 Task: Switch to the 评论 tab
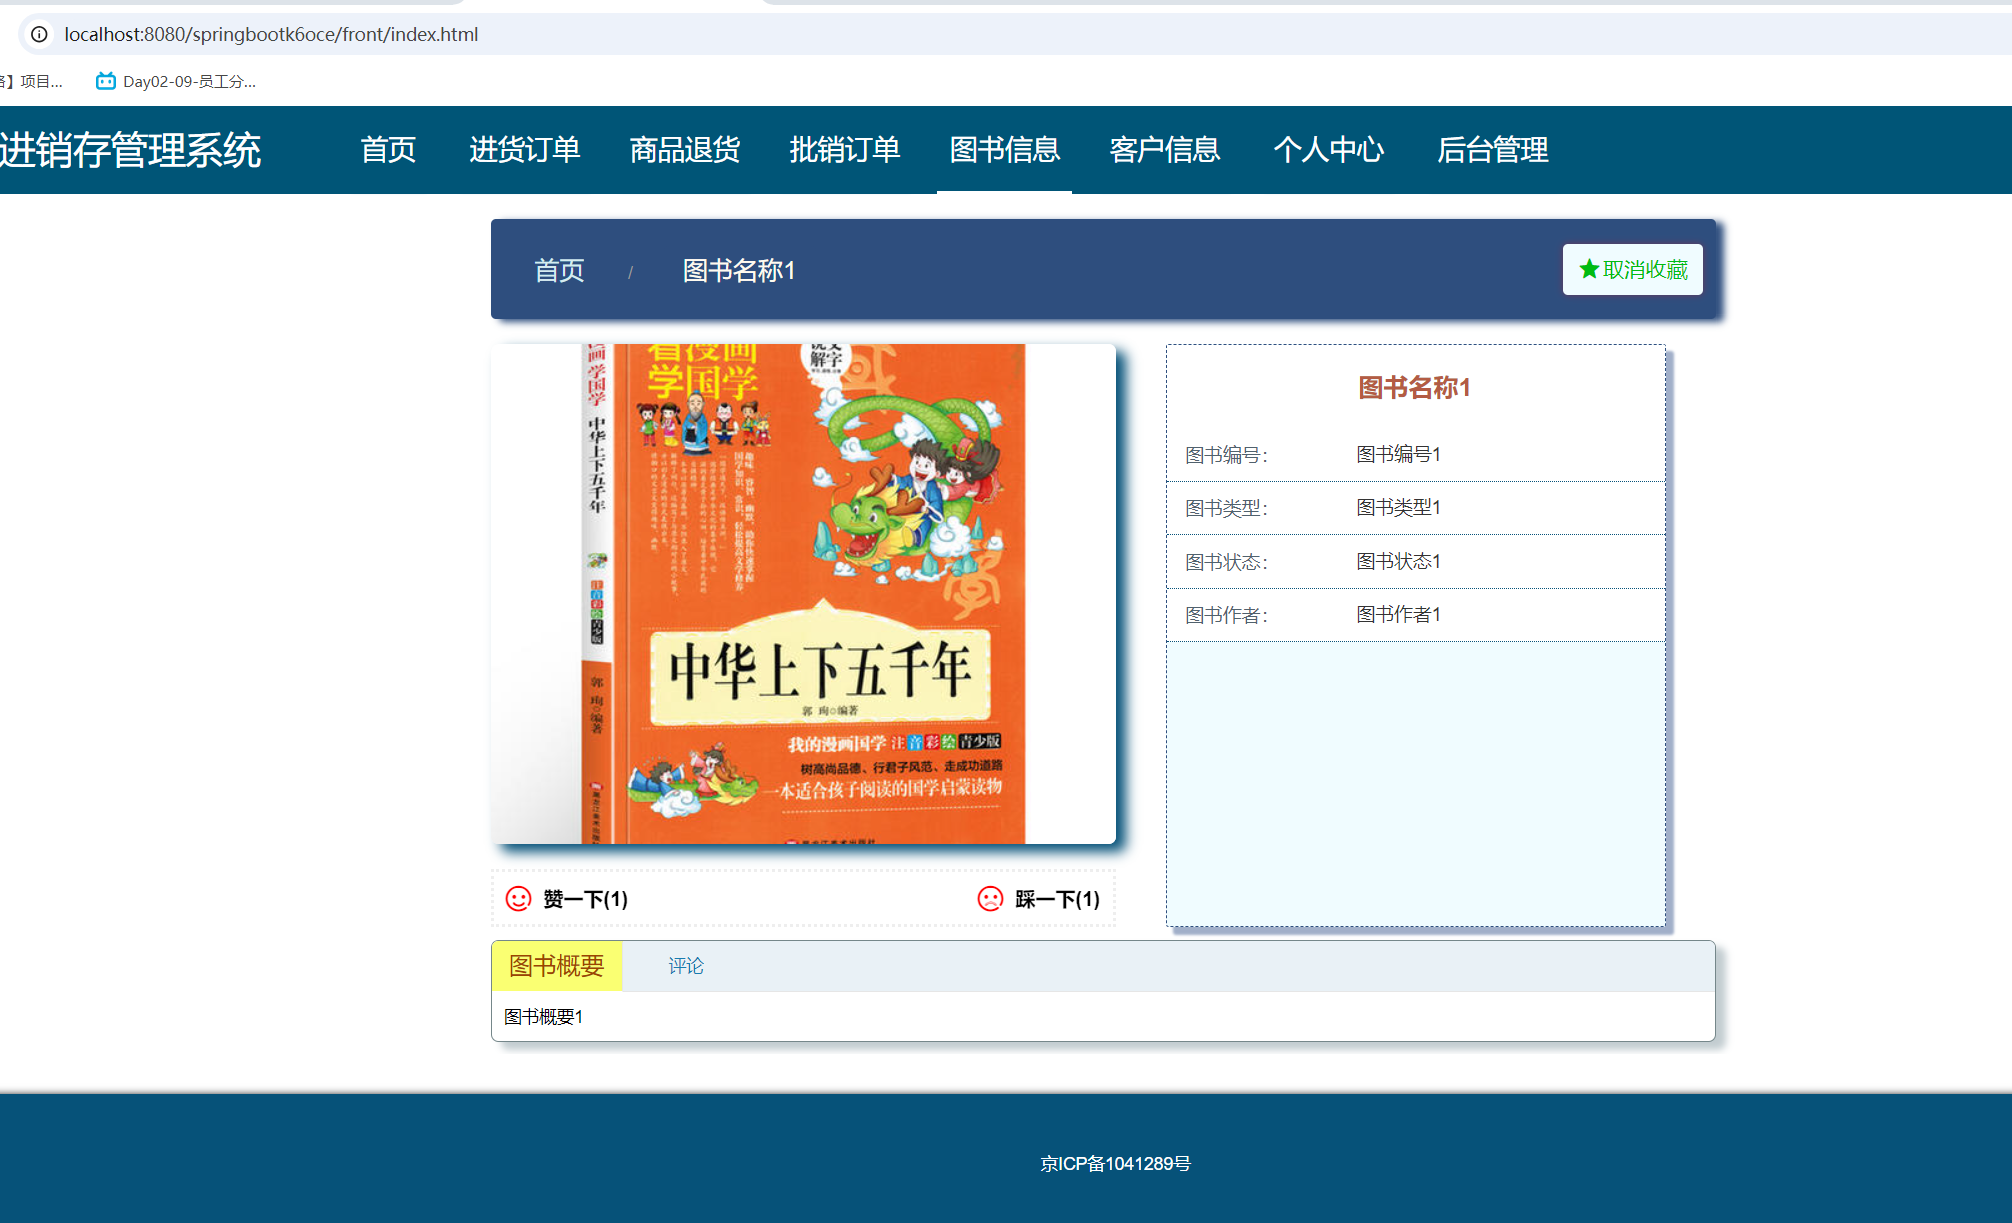pos(685,966)
